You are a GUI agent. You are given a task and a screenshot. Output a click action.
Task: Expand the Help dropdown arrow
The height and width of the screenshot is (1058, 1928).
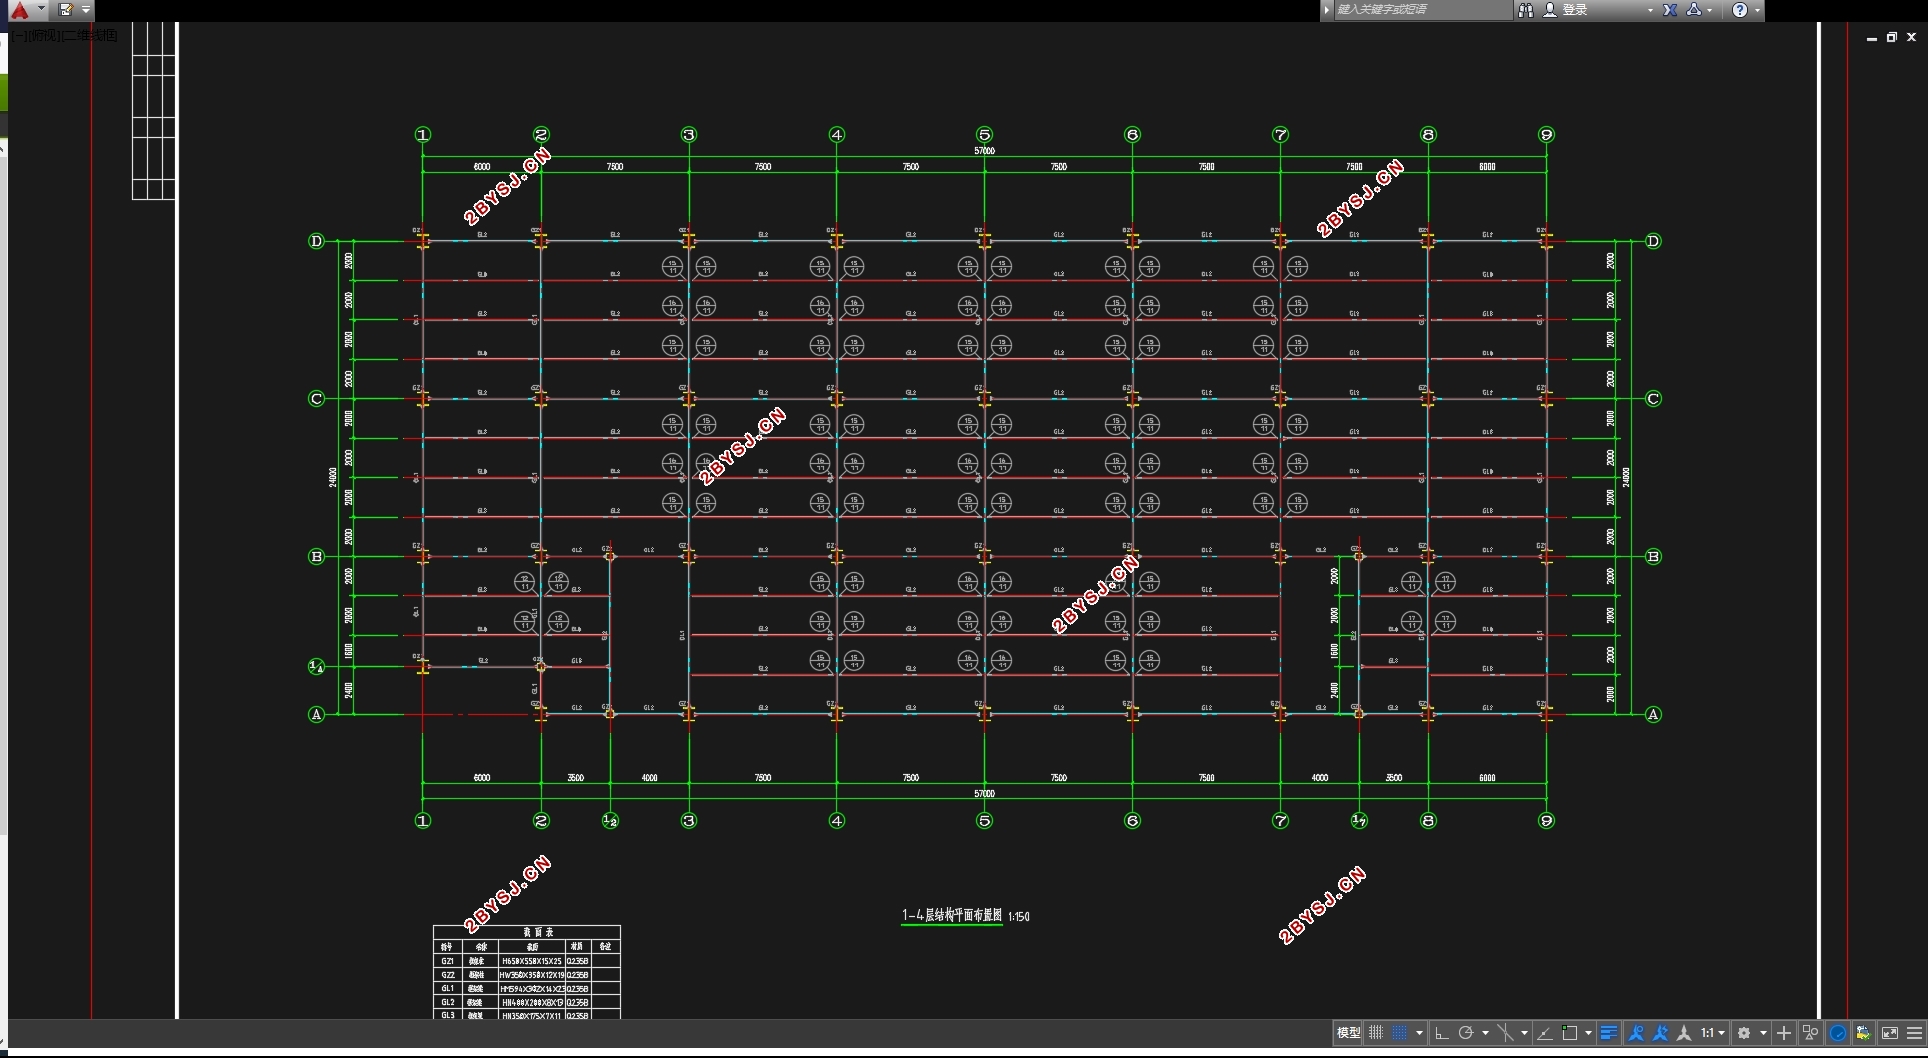pos(1757,10)
